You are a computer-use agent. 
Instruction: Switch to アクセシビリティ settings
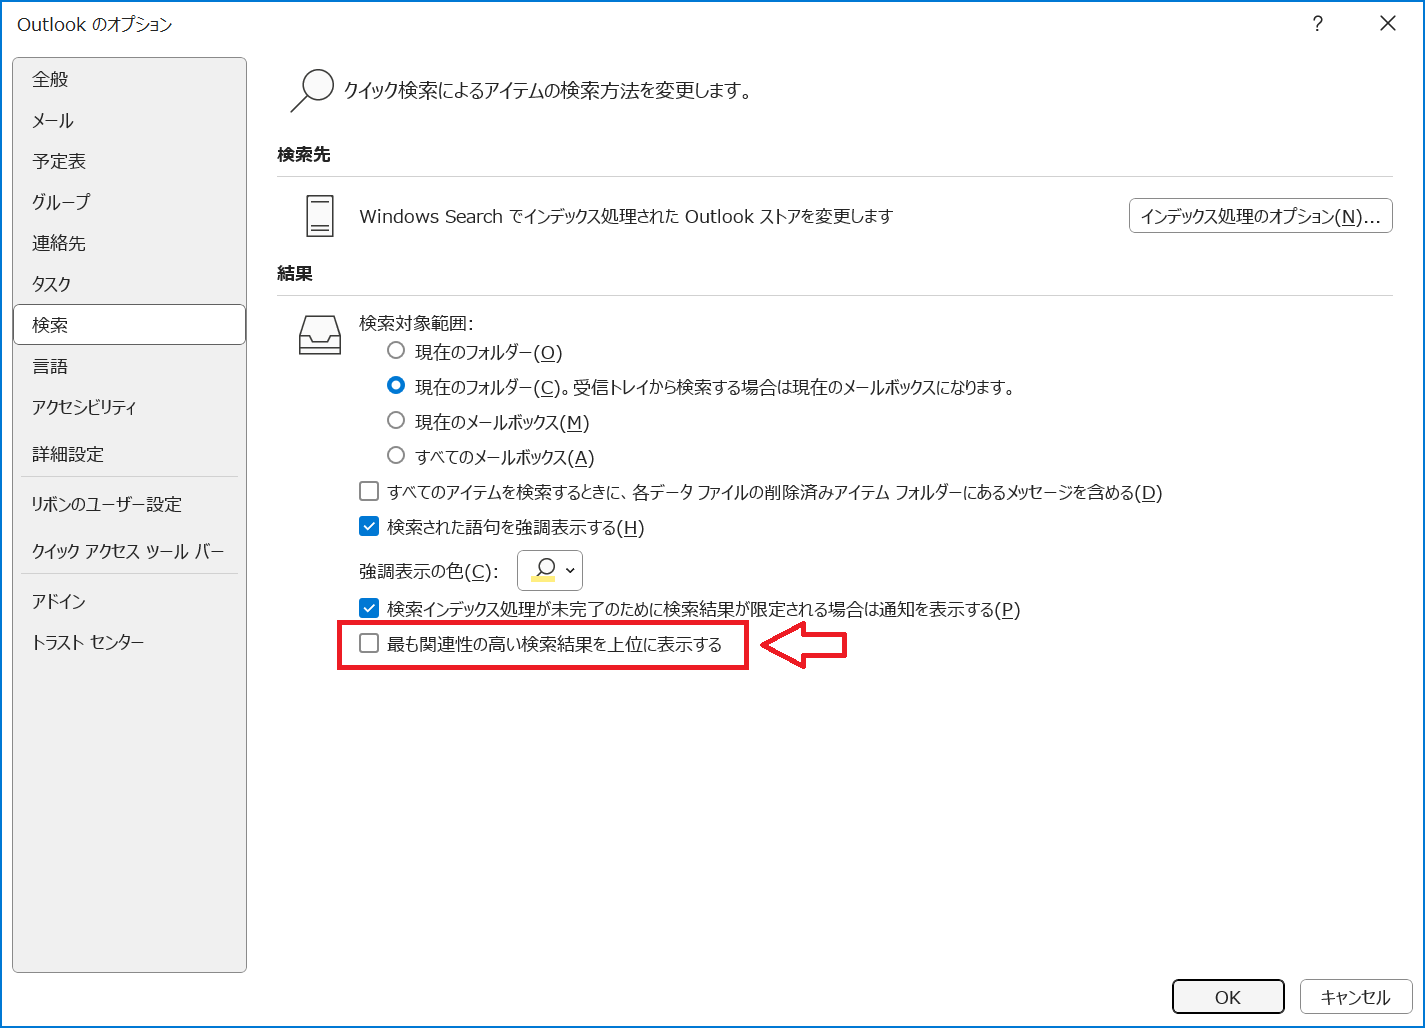pyautogui.click(x=129, y=407)
